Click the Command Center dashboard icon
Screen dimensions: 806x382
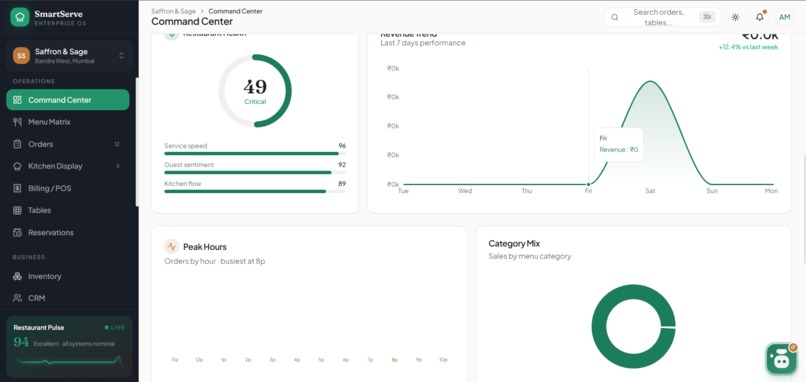pyautogui.click(x=17, y=100)
